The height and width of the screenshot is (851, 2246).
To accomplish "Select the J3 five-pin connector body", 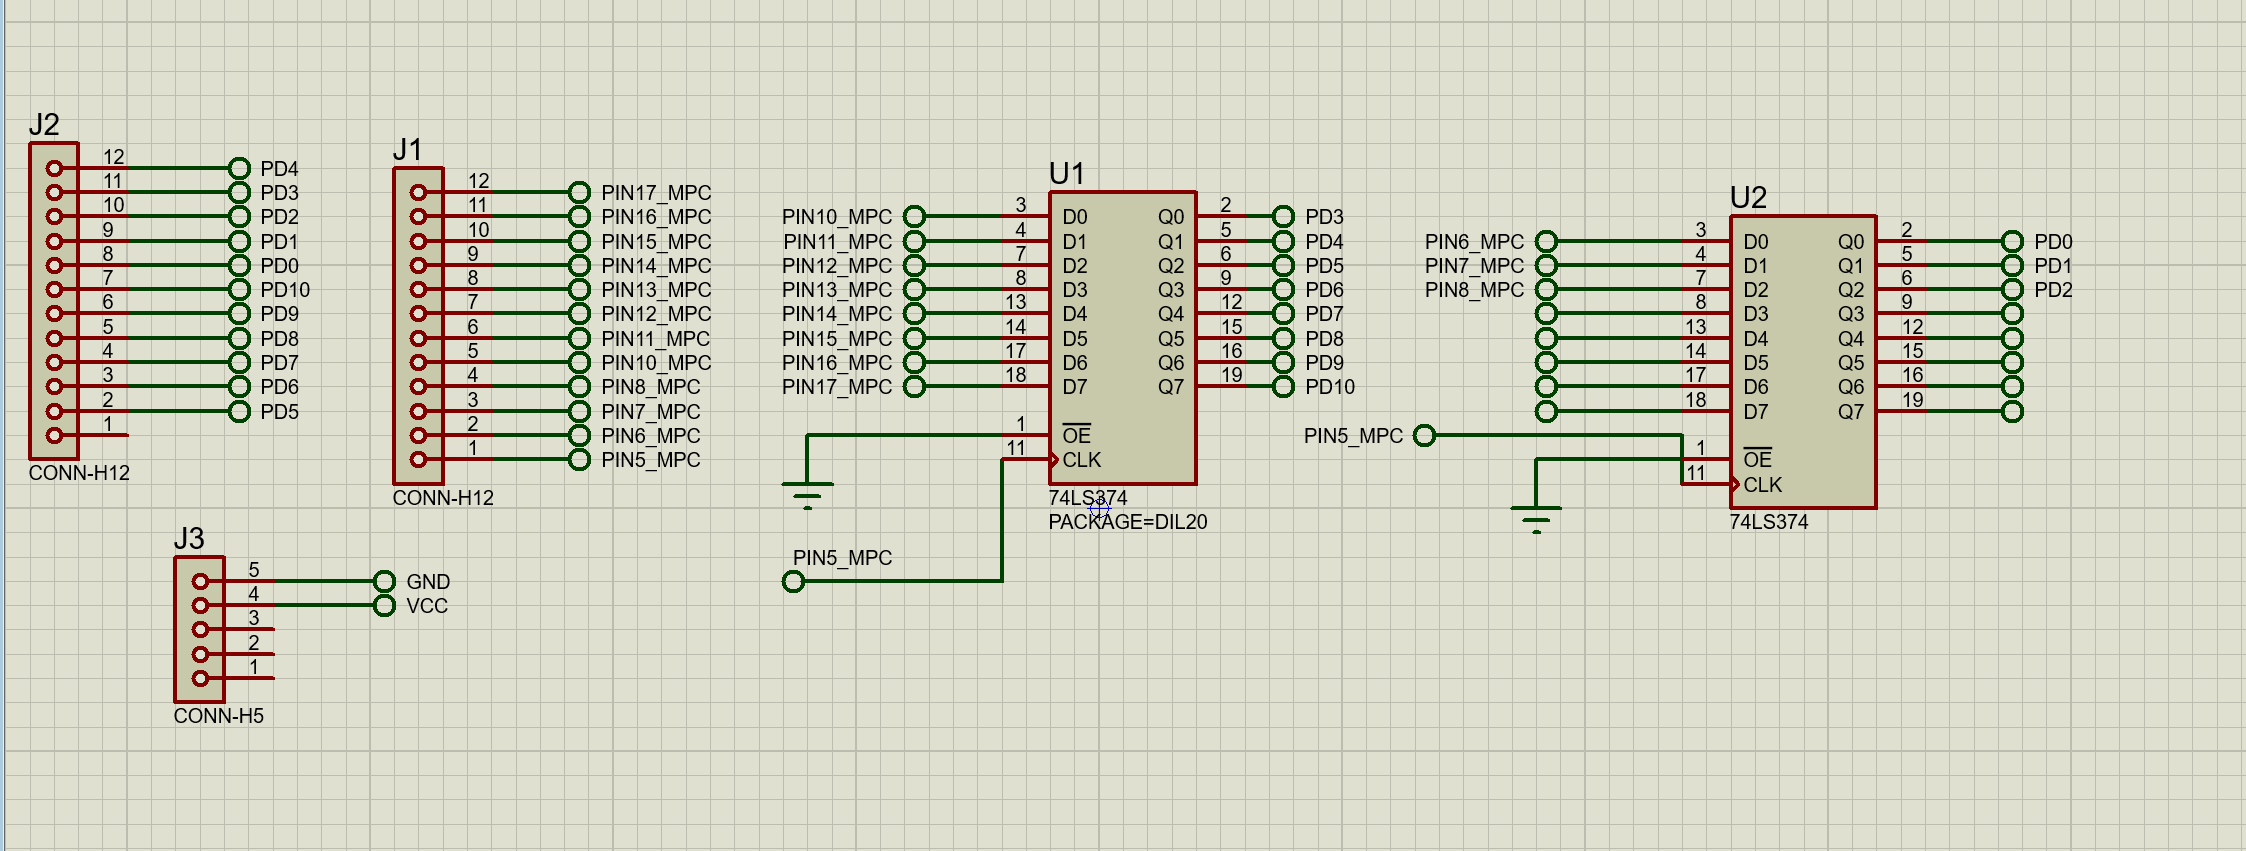I will (x=200, y=629).
